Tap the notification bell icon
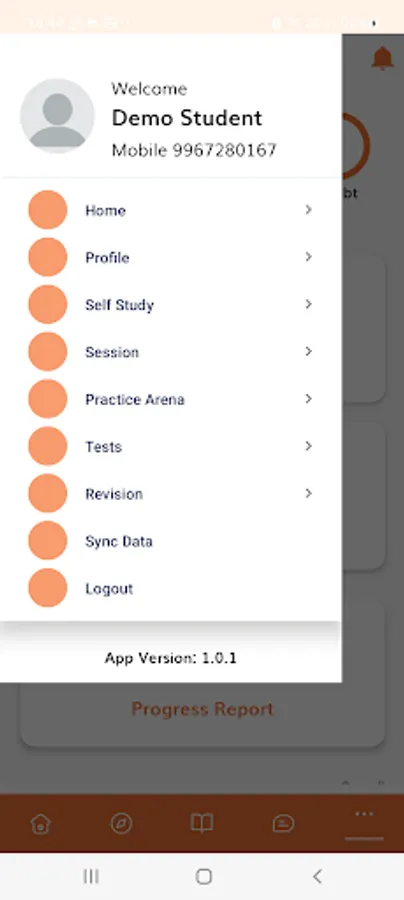This screenshot has width=404, height=900. [x=382, y=59]
